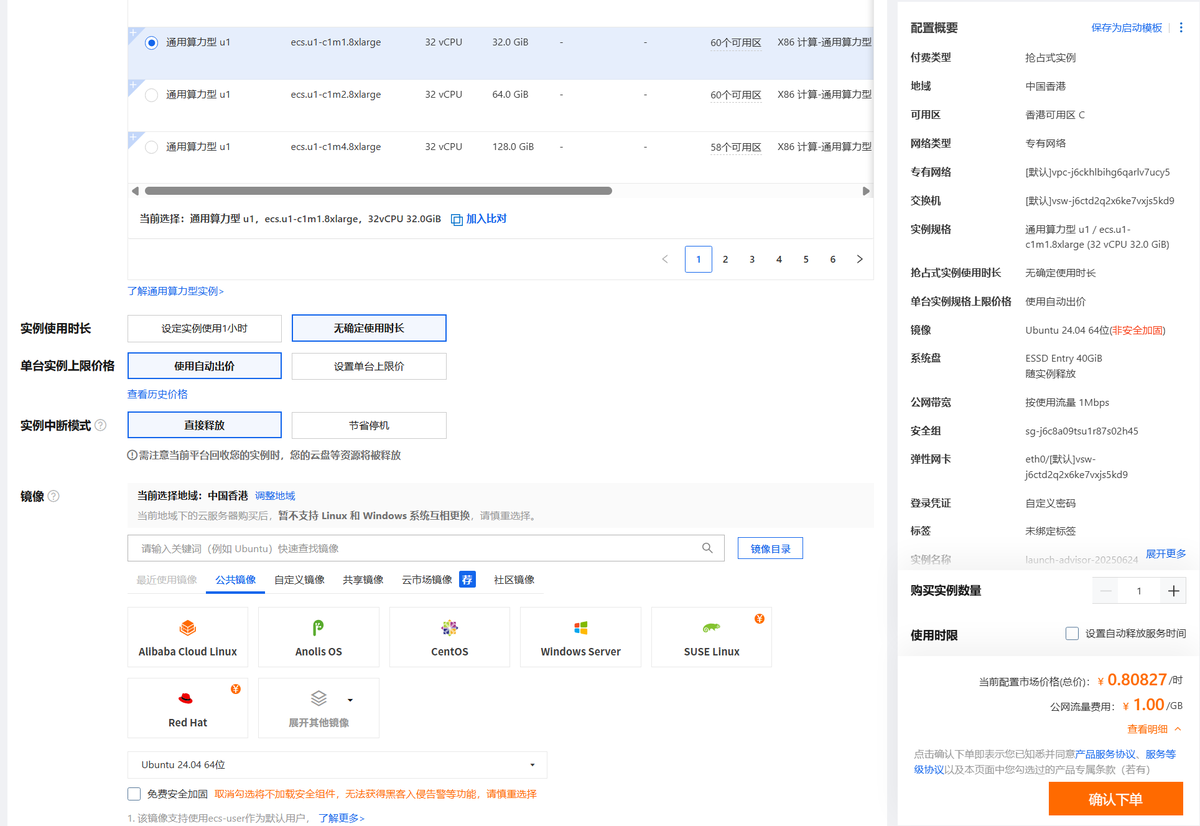This screenshot has height=826, width=1200.
Task: Select 设置单台上限价 option
Action: 369,366
